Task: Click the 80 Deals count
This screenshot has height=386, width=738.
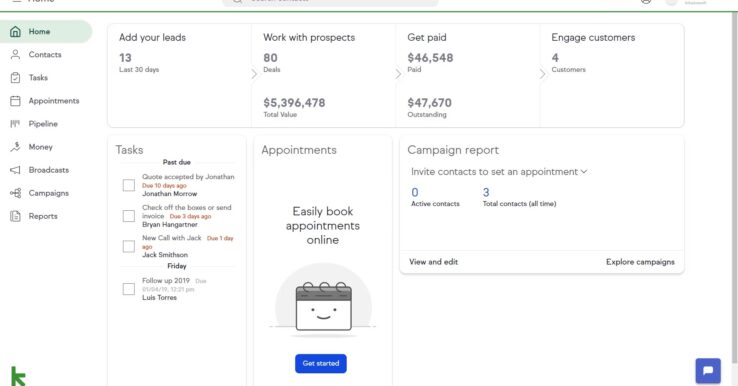Action: coord(270,58)
